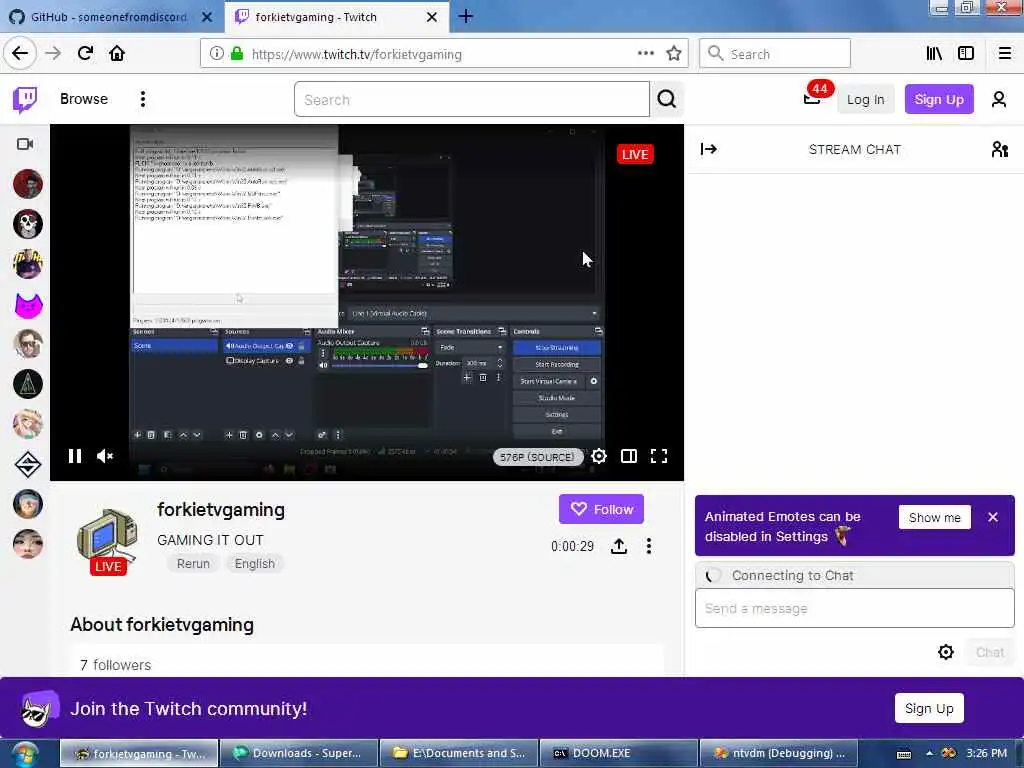Open the notifications inbox with 44 badge

point(812,99)
